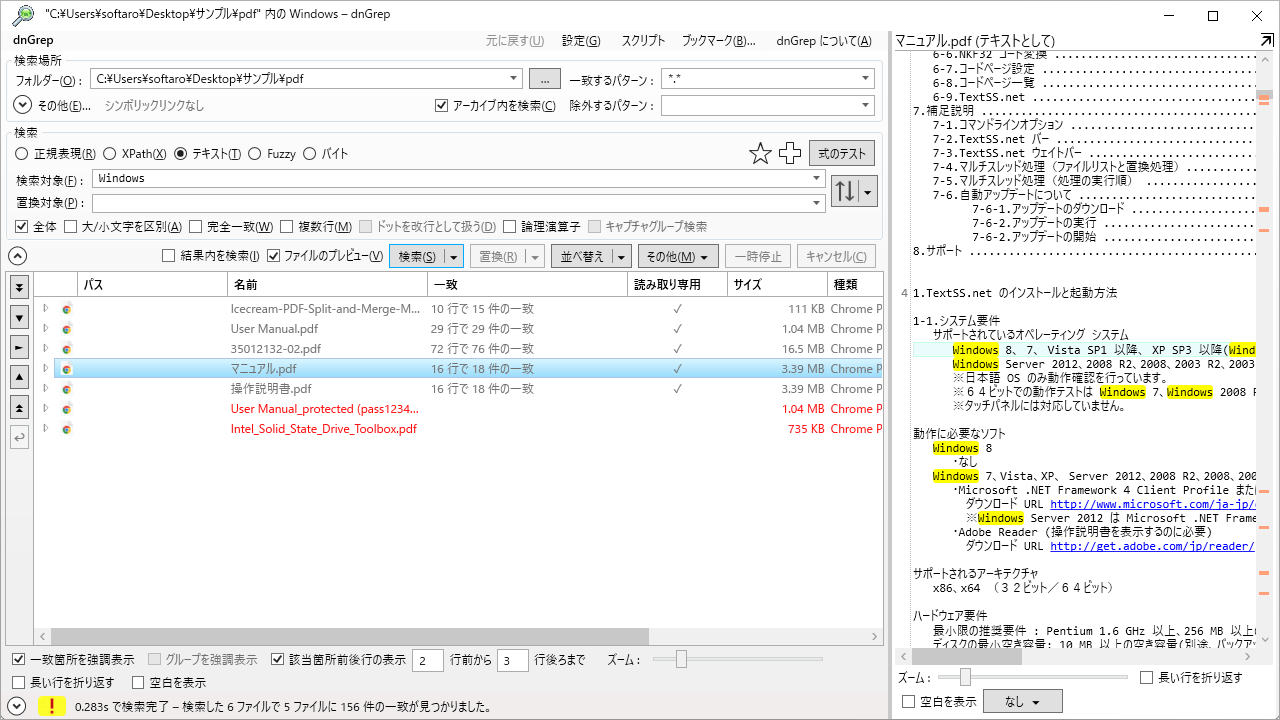Click the 式のテスト button

pos(842,153)
